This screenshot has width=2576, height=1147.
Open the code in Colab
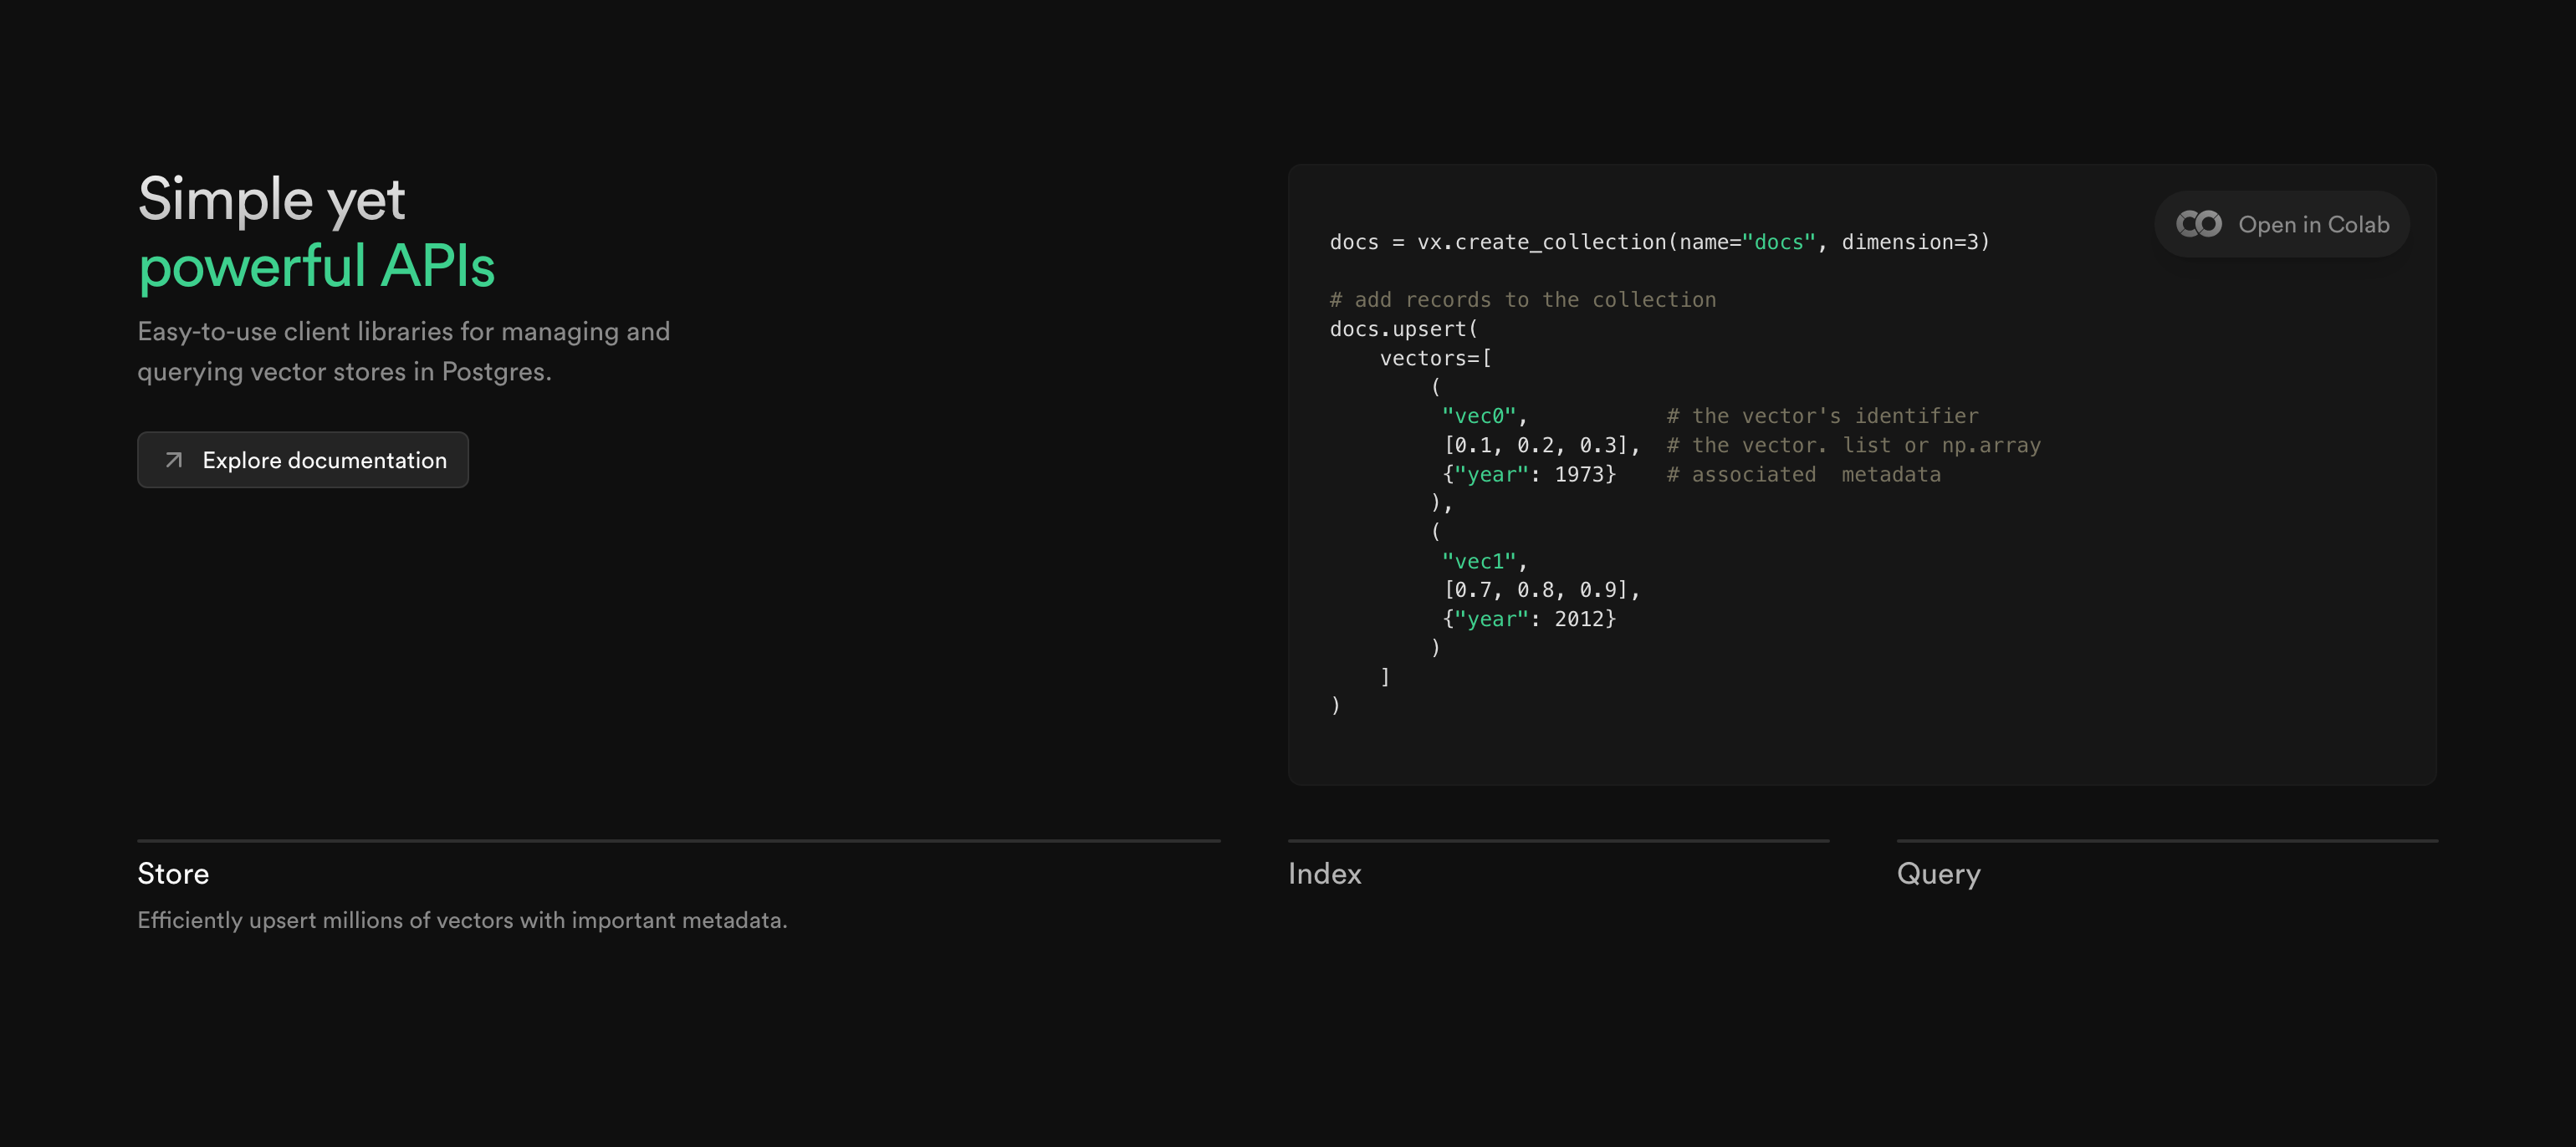(2312, 224)
